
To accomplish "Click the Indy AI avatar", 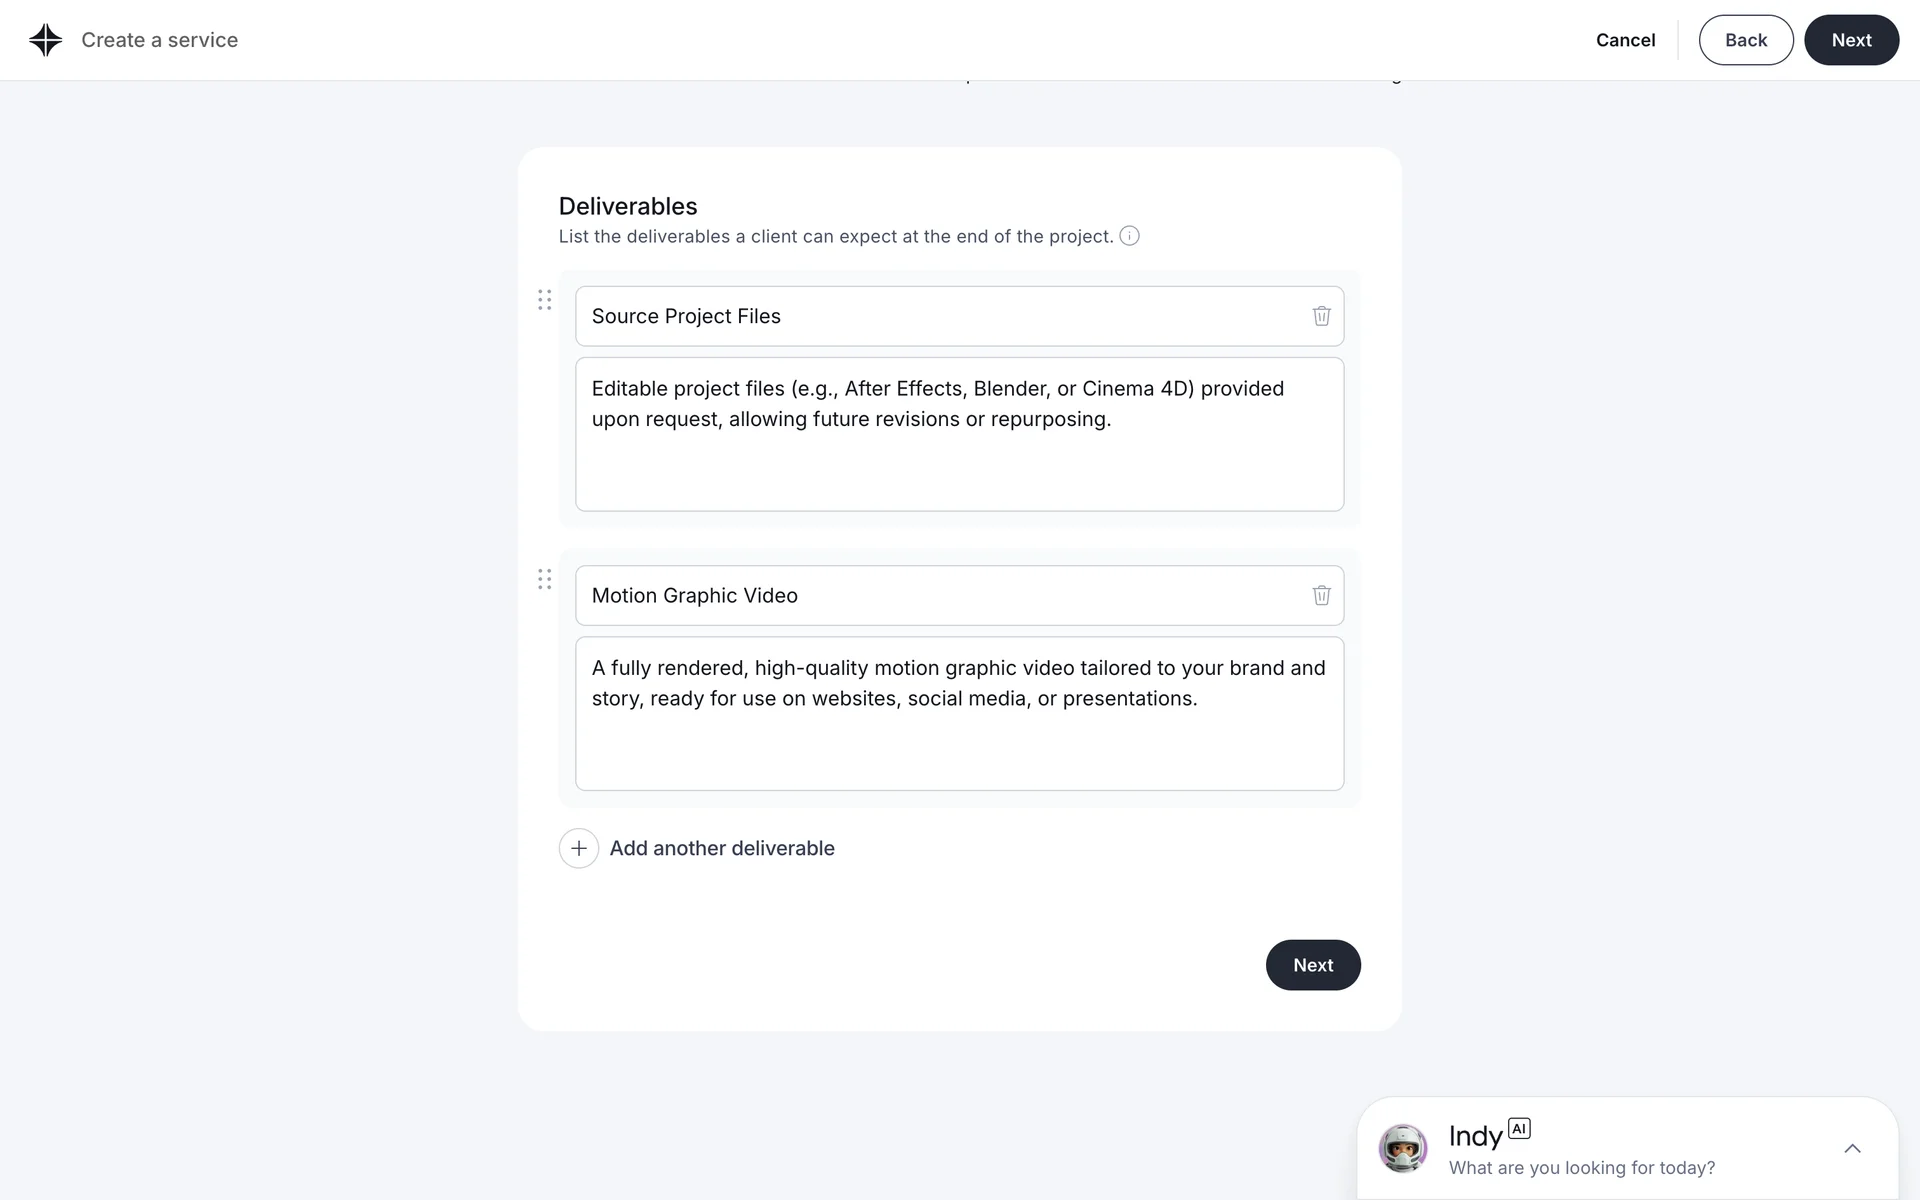I will point(1402,1148).
